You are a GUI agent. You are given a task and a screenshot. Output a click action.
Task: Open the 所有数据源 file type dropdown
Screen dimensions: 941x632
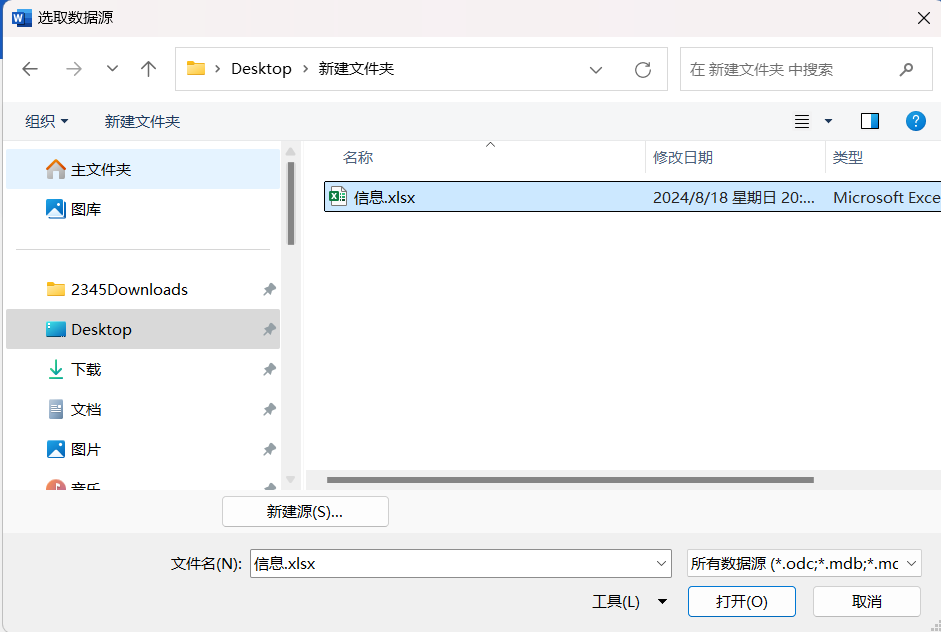click(x=804, y=564)
